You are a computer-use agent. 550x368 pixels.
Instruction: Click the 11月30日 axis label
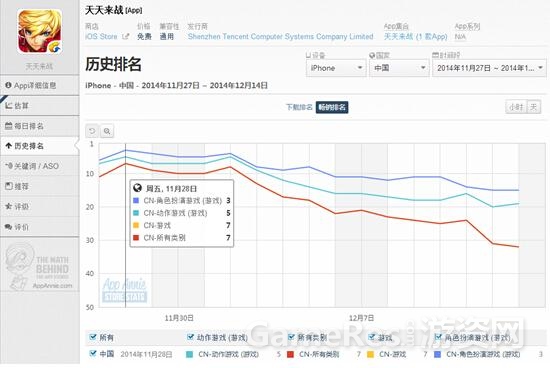[179, 318]
